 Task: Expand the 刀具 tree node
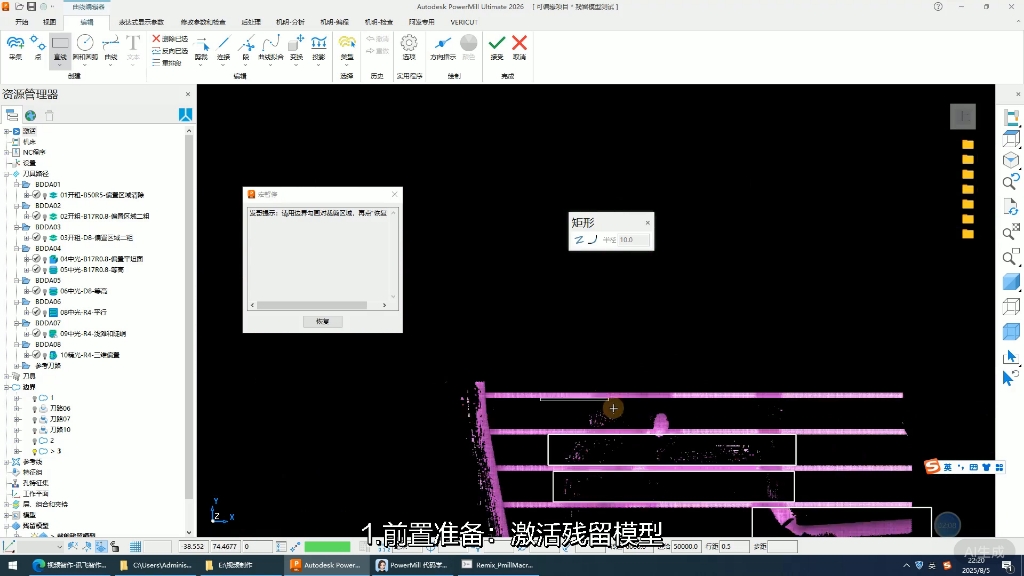pos(7,376)
